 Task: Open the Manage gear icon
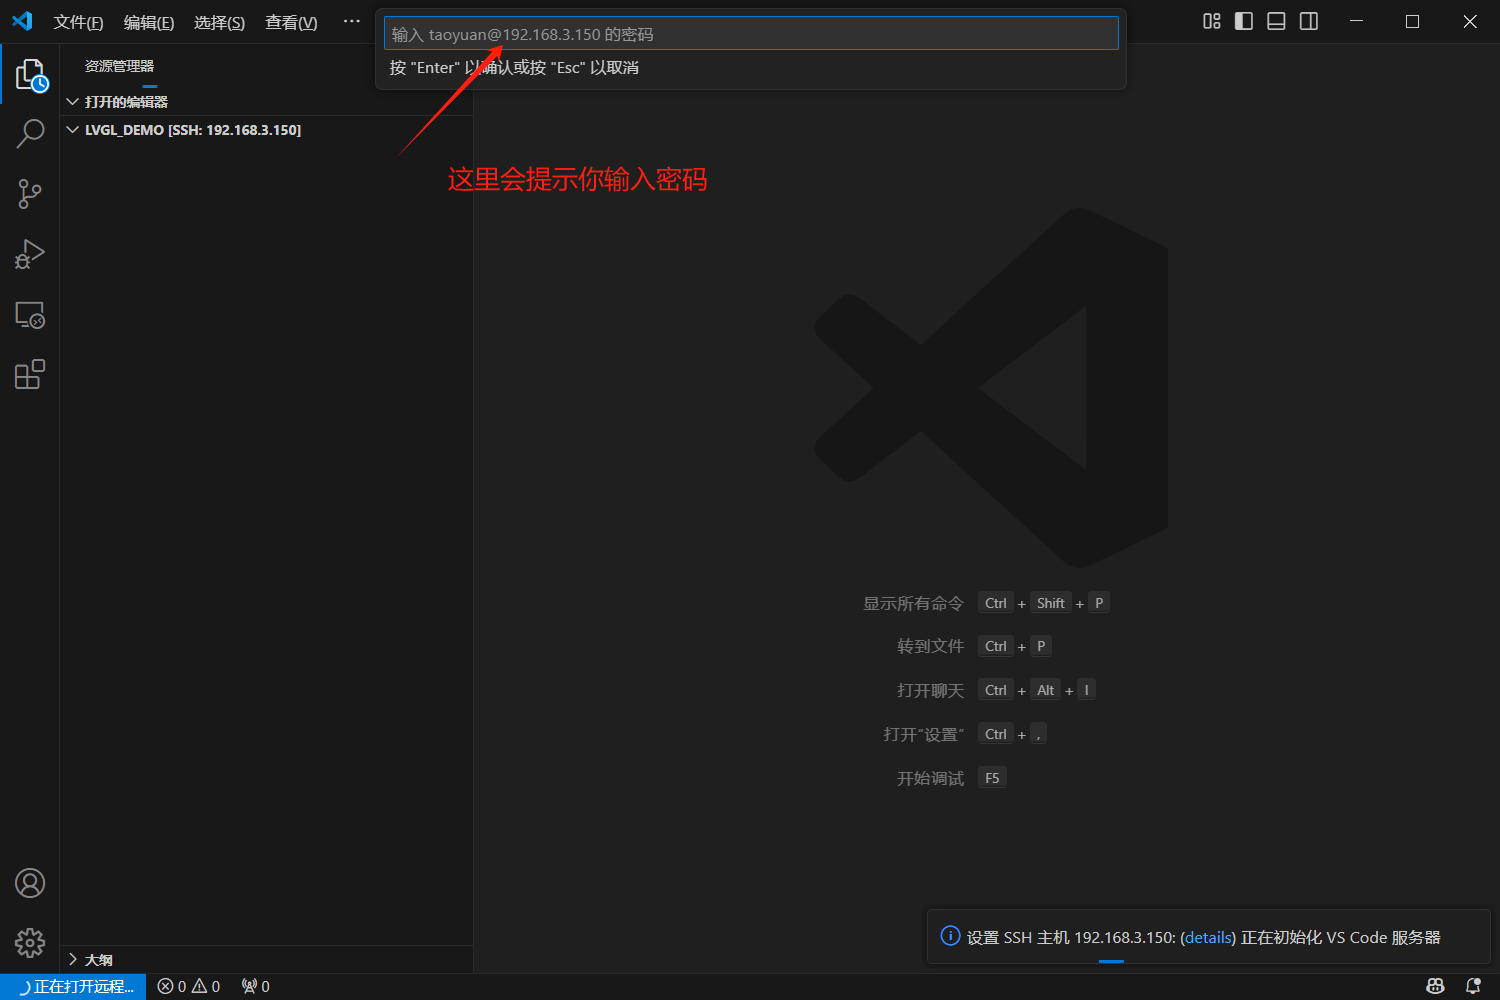(x=30, y=942)
